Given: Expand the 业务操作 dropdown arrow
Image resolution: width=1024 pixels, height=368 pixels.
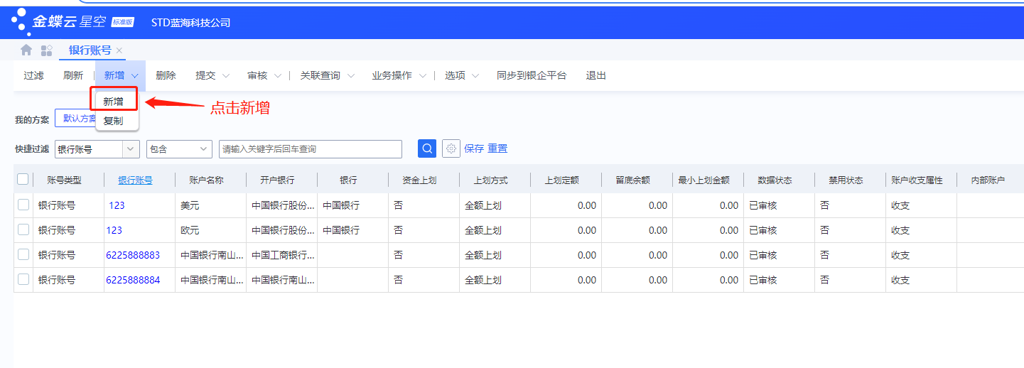Looking at the screenshot, I should pos(422,76).
